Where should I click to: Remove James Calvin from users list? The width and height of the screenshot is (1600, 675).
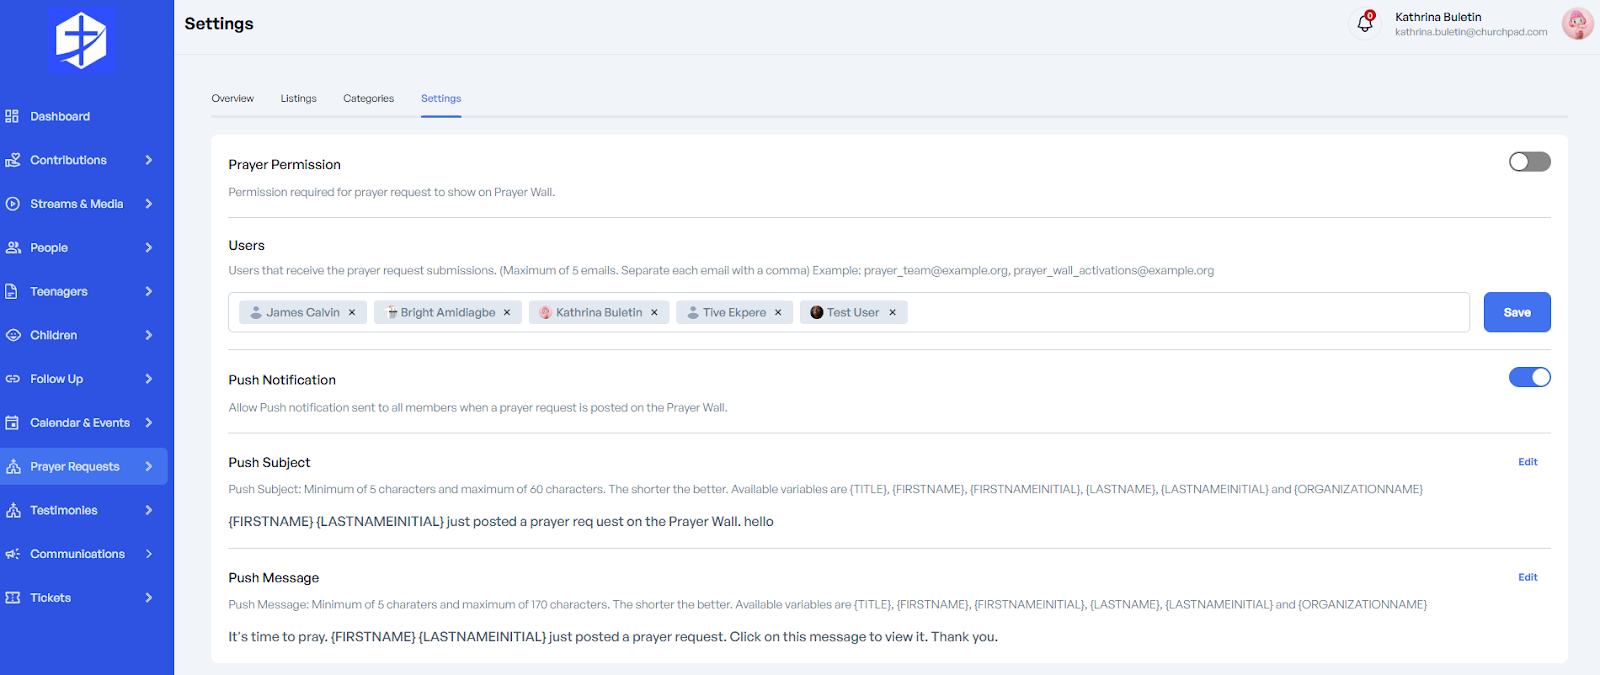pos(352,313)
